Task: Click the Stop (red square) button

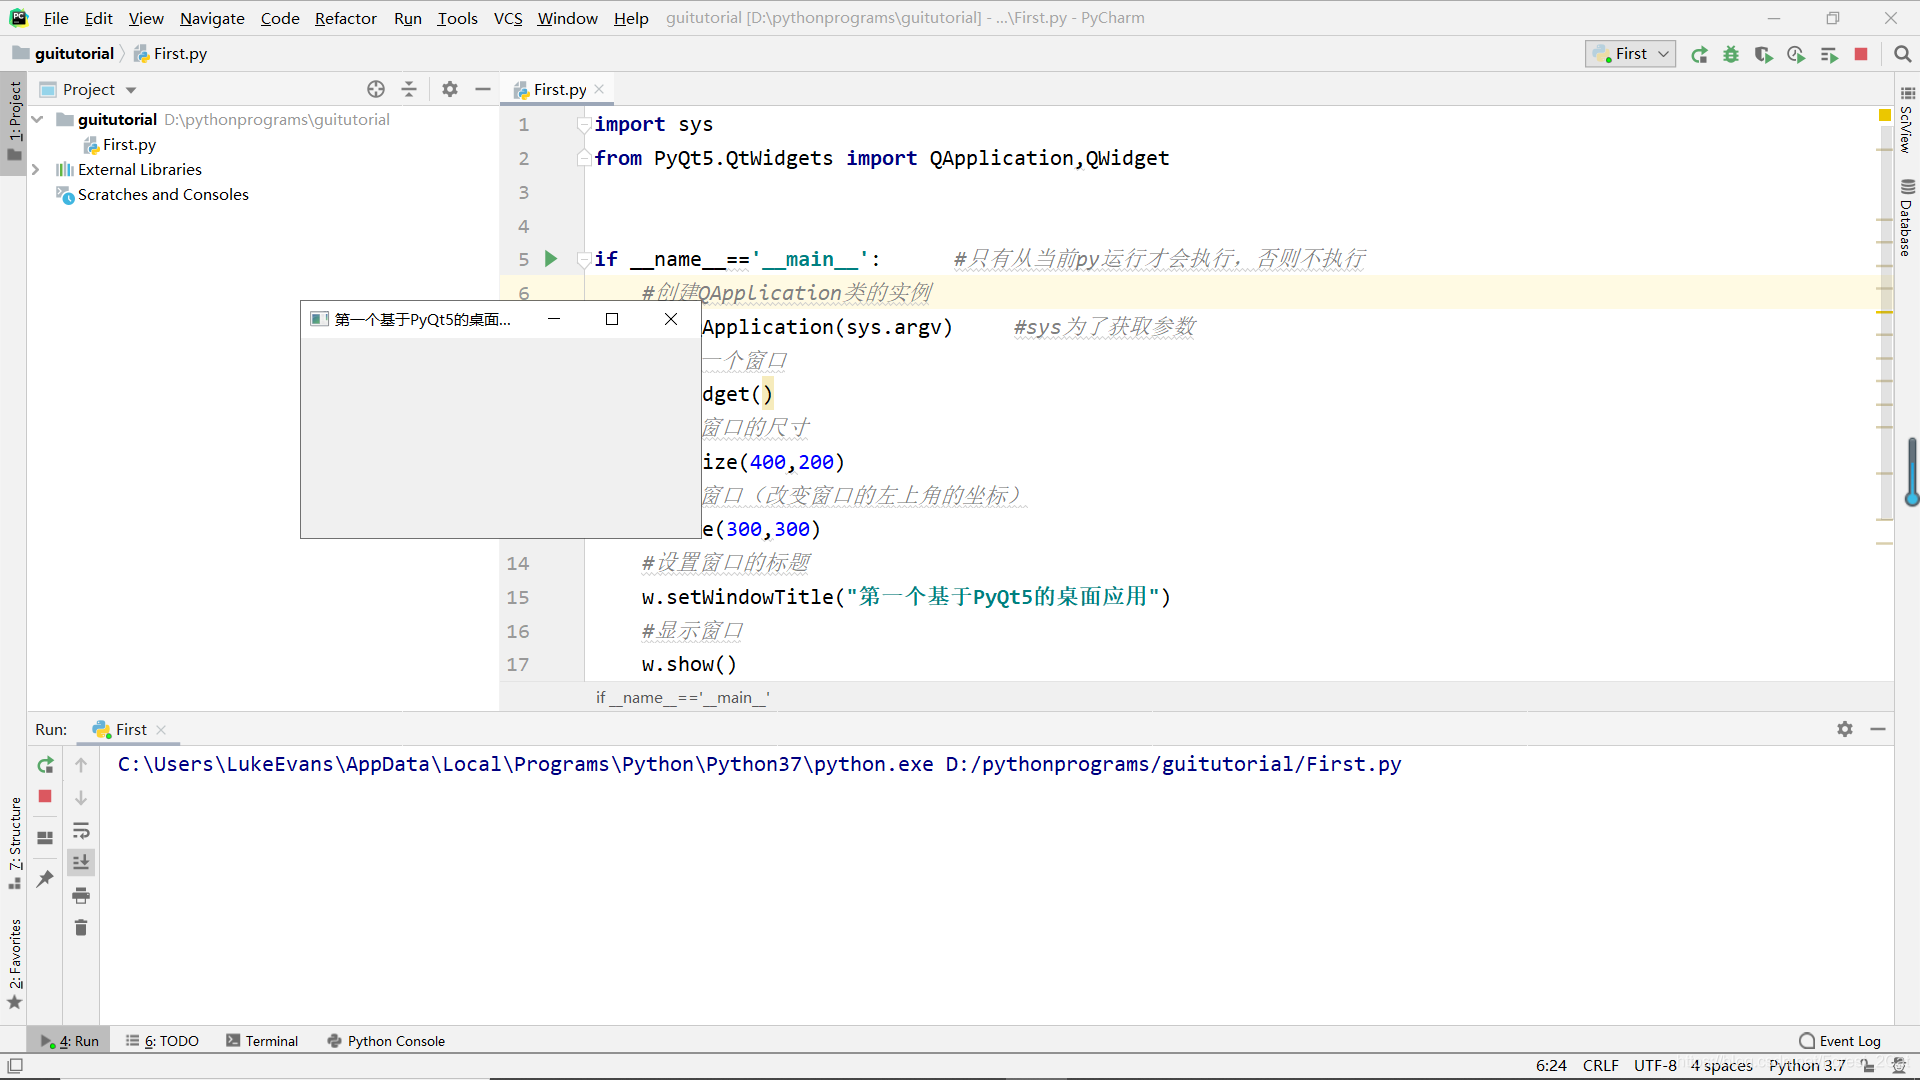Action: (45, 796)
